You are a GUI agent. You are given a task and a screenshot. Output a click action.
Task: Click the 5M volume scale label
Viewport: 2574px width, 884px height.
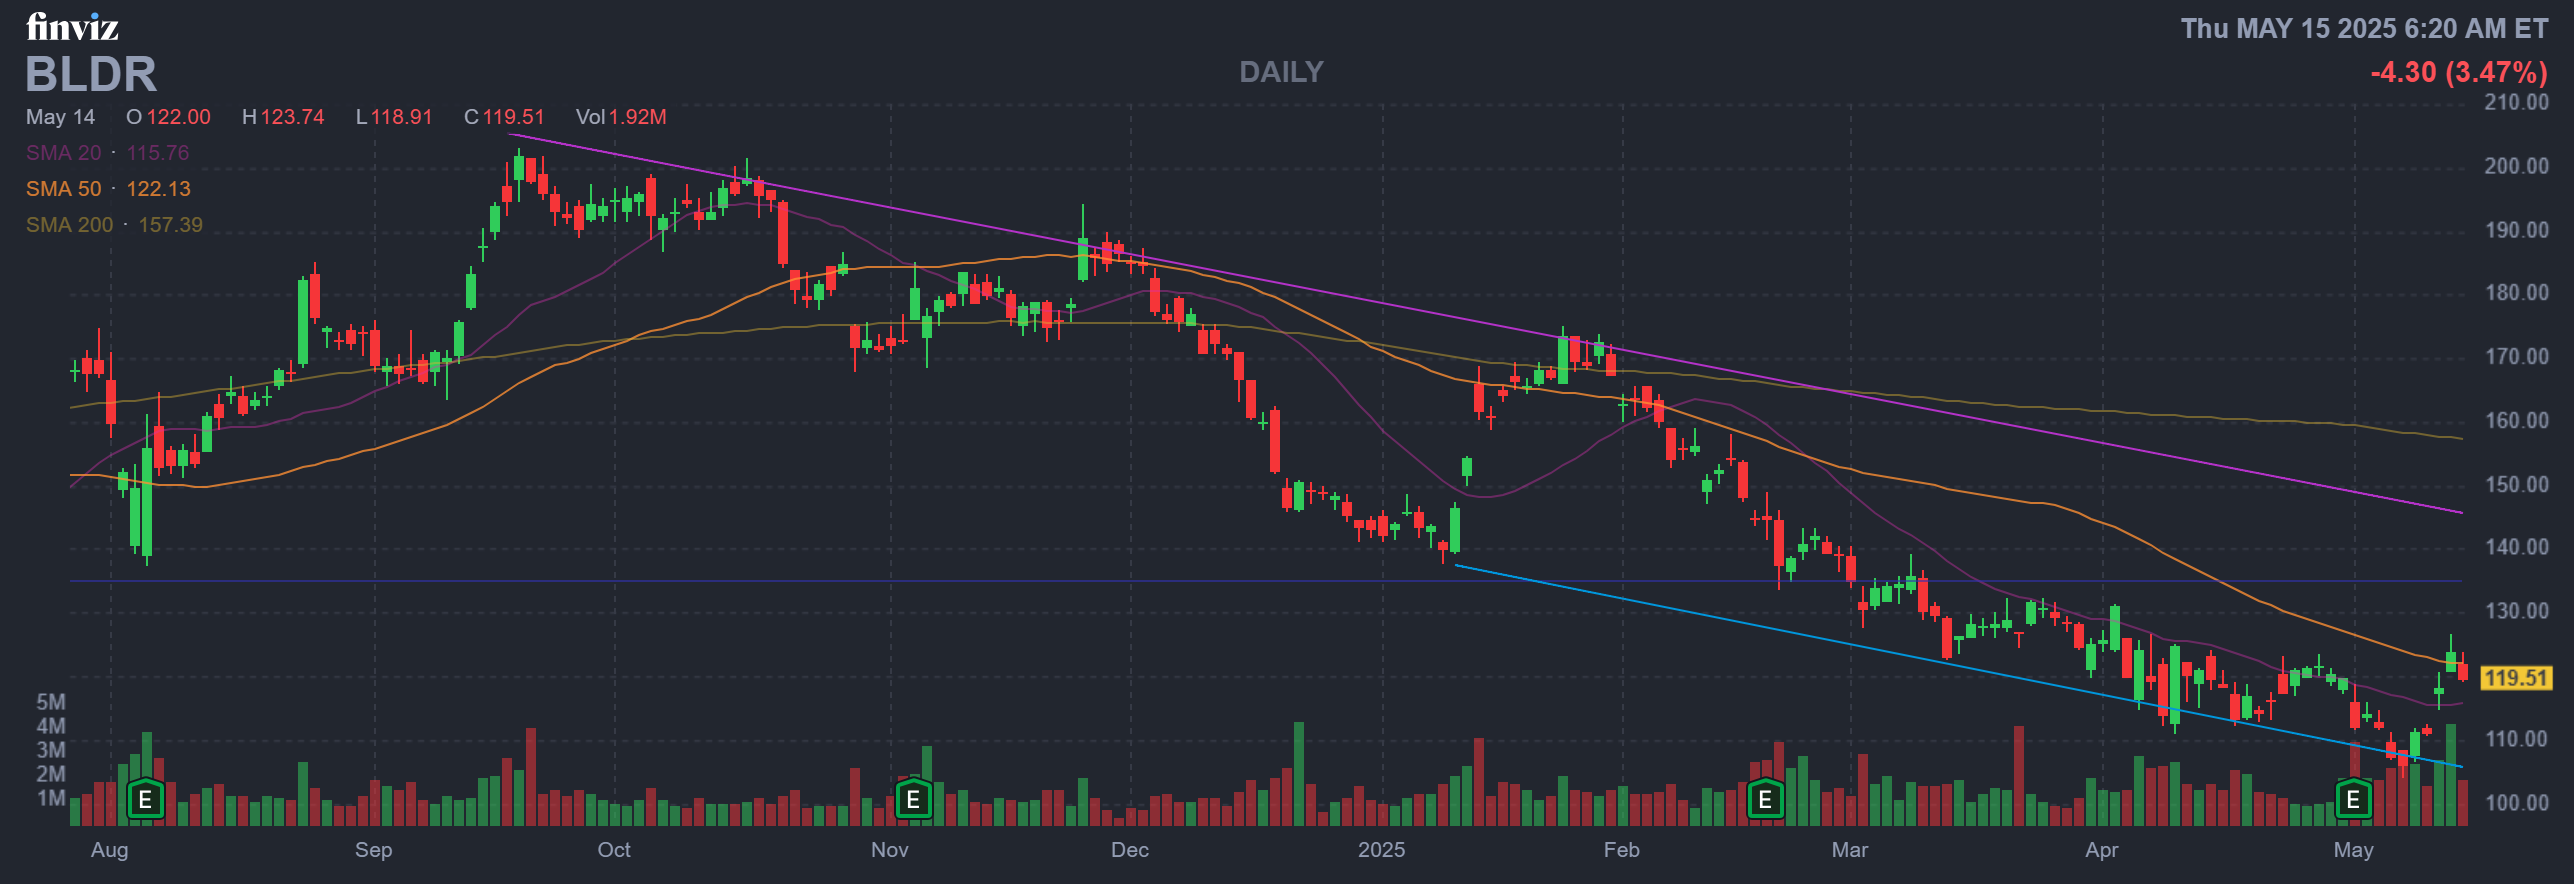click(x=51, y=702)
